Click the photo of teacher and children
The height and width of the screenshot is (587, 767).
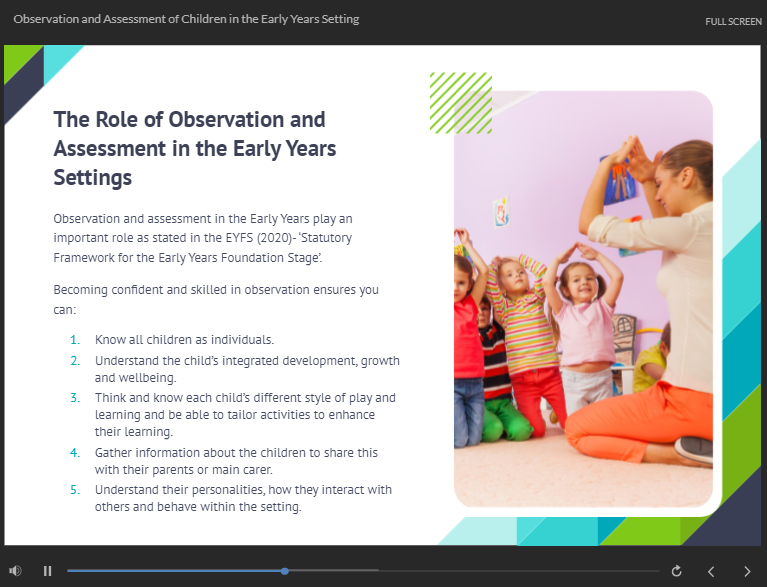tap(583, 298)
